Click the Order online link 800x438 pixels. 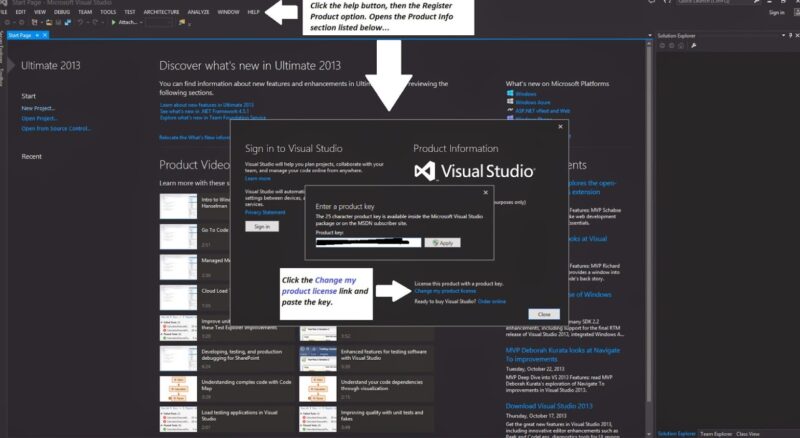tap(492, 301)
